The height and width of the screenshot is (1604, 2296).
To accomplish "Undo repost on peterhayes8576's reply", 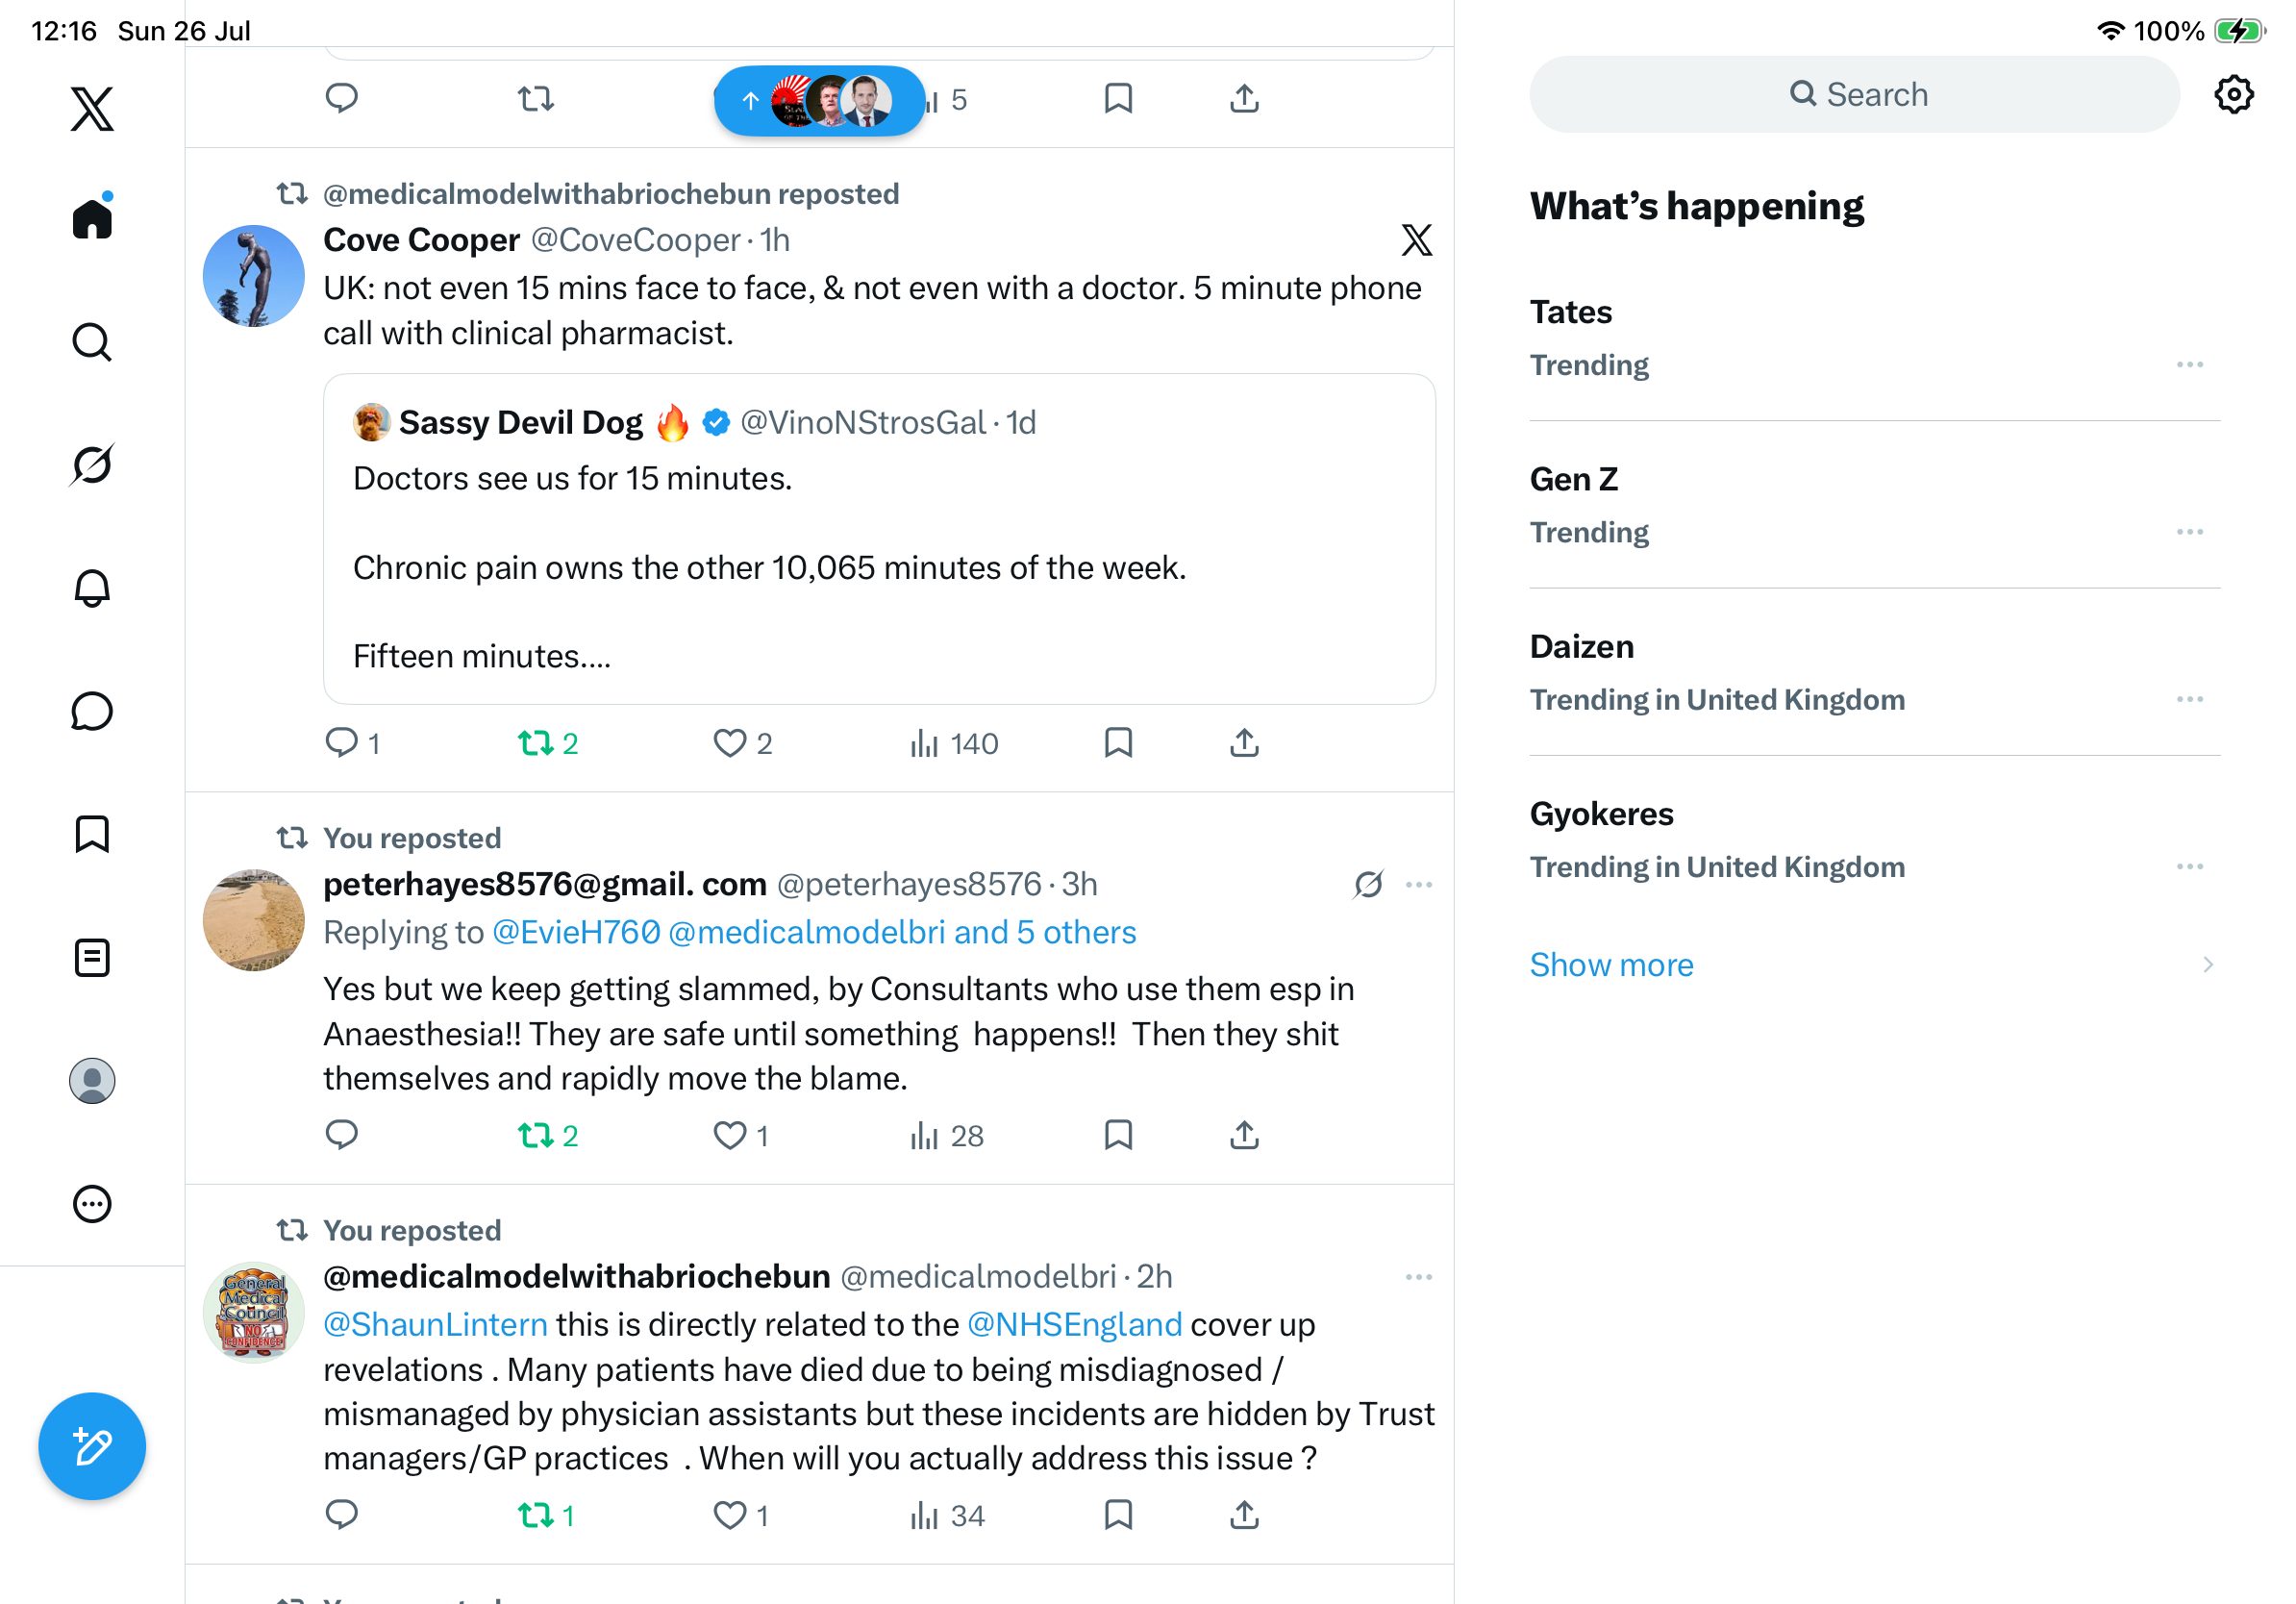I will 548,1135.
